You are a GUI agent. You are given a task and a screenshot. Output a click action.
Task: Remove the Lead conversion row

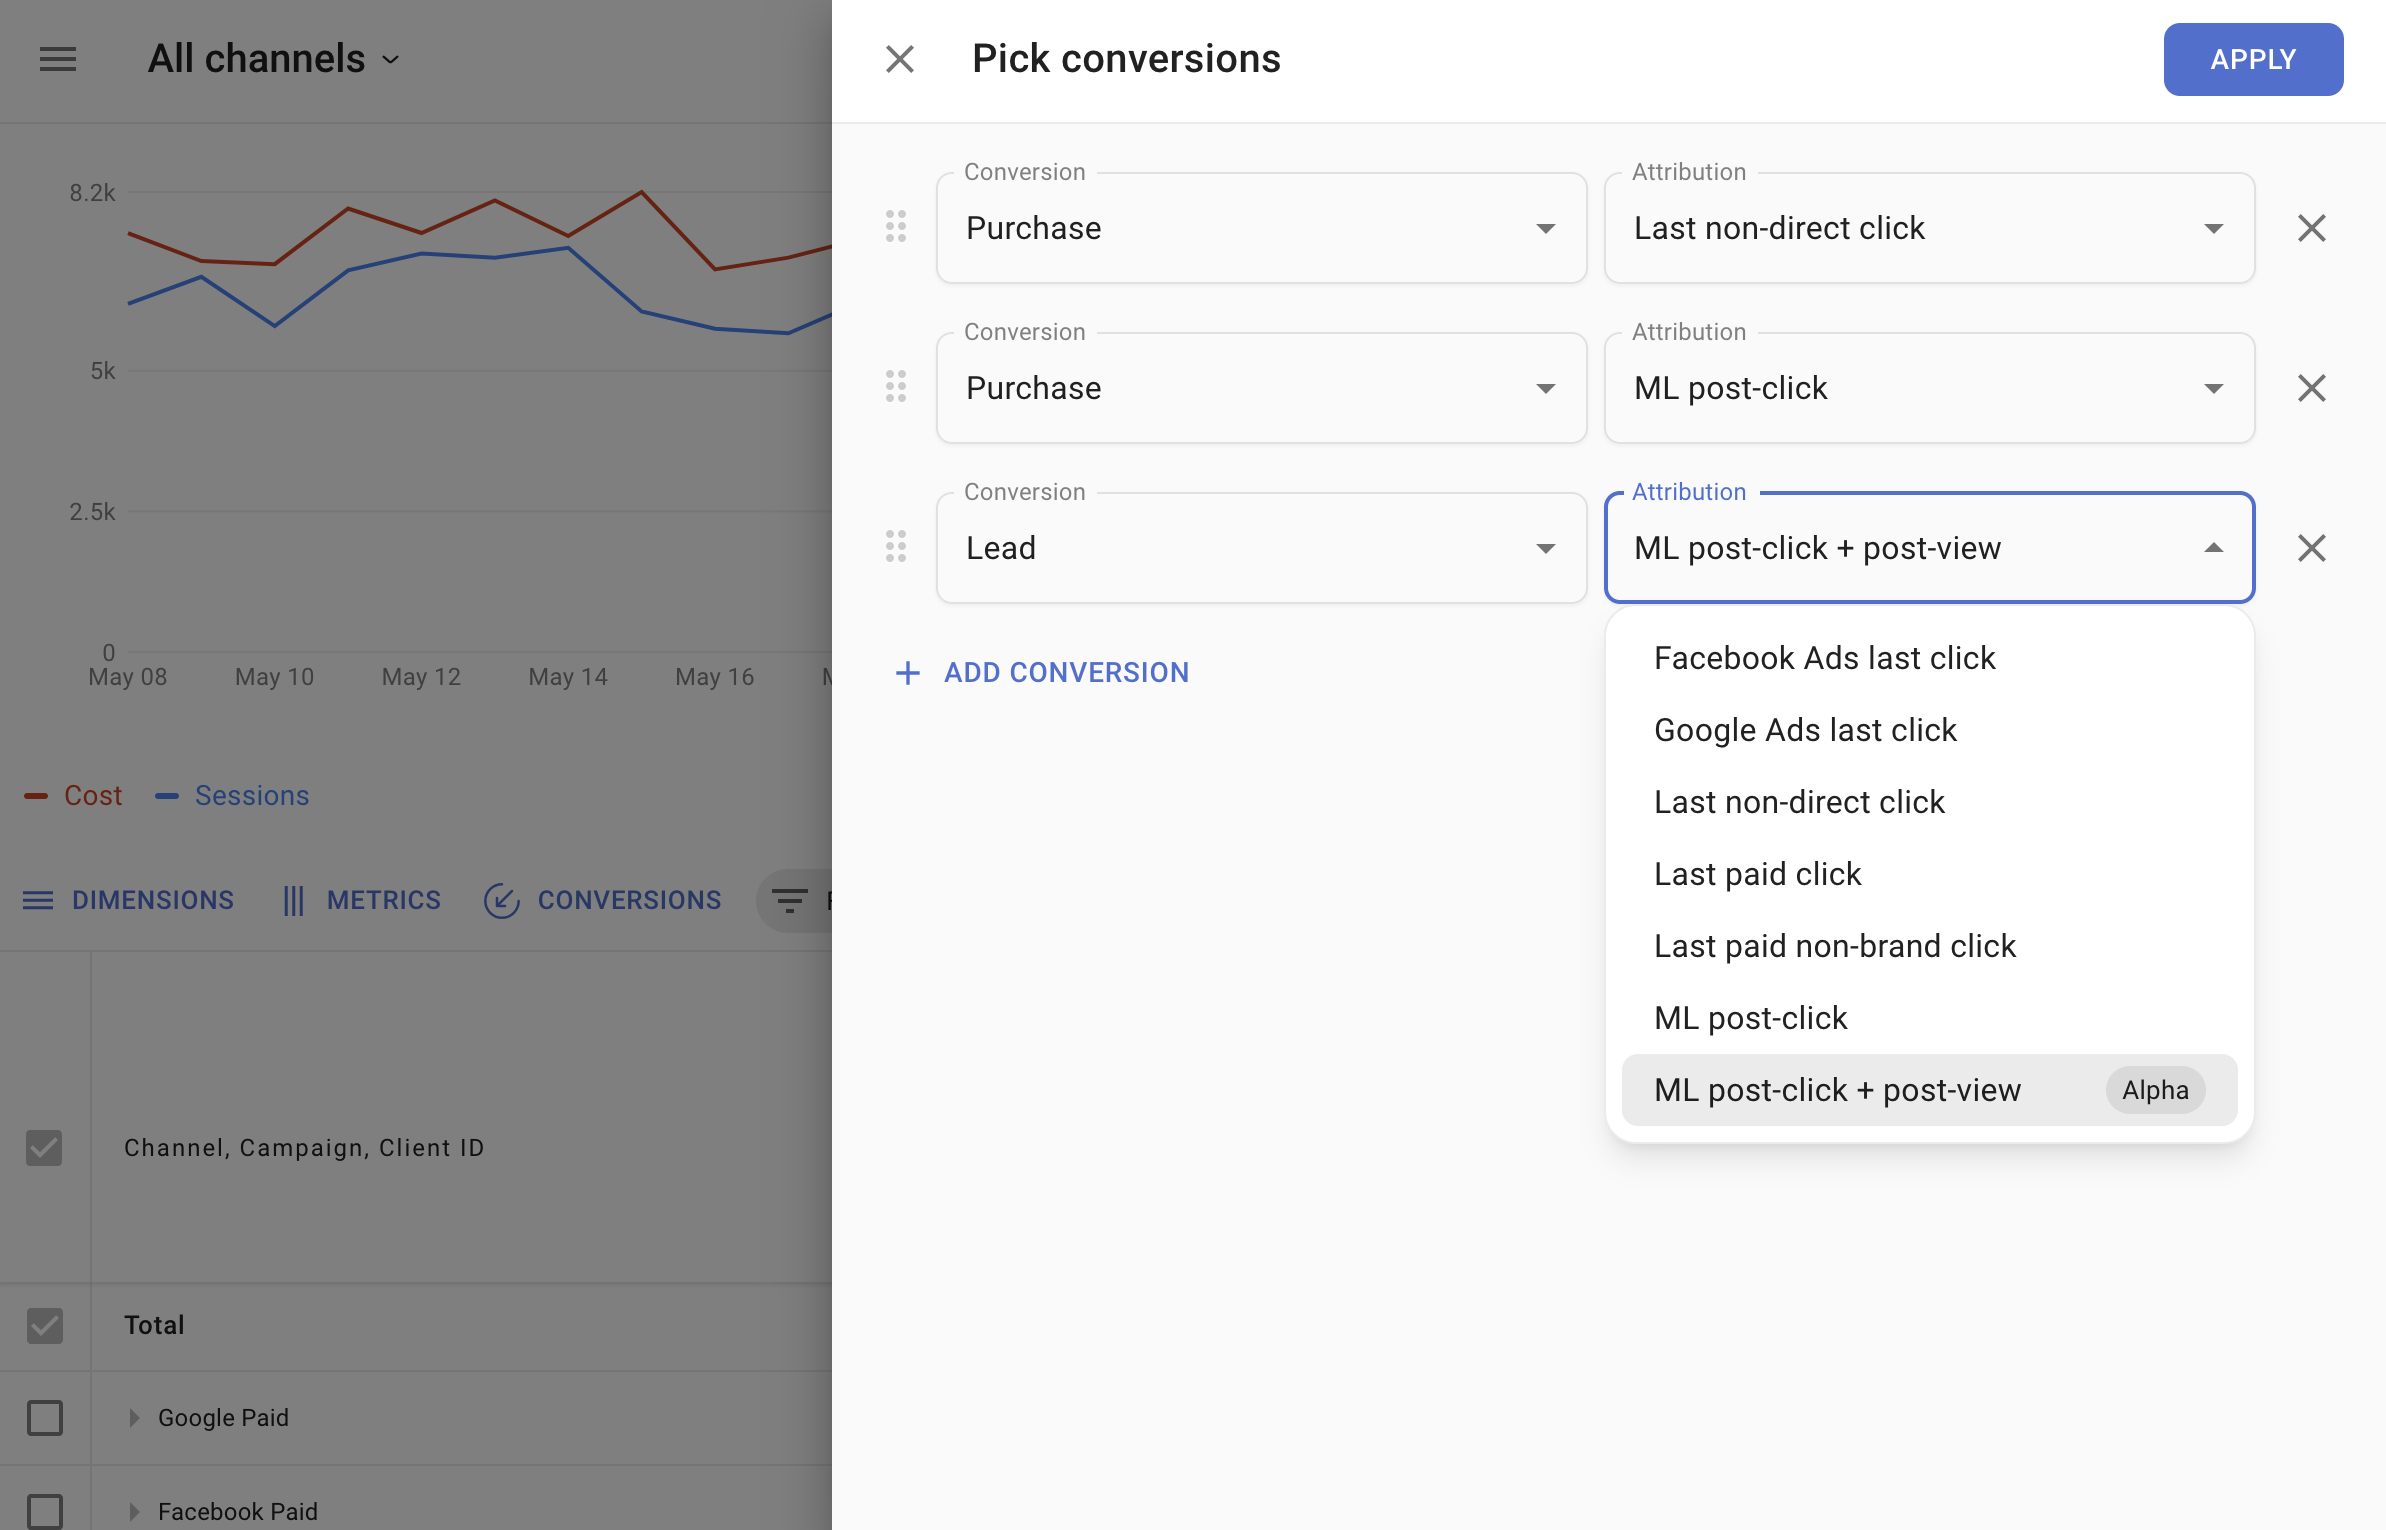2311,548
